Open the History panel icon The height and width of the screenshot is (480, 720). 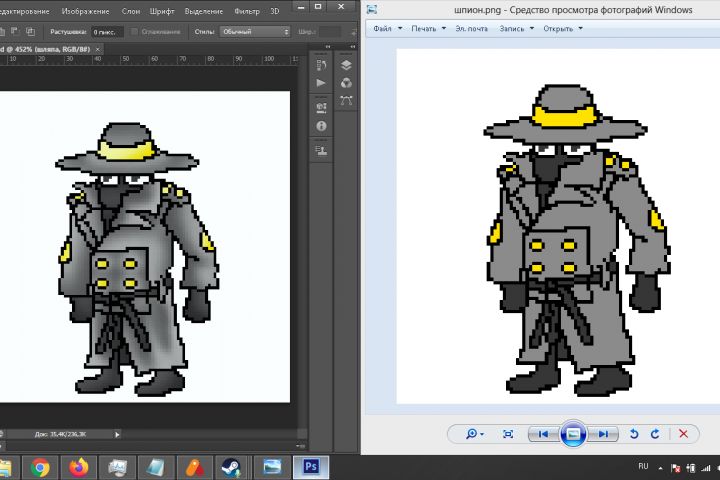tap(321, 63)
